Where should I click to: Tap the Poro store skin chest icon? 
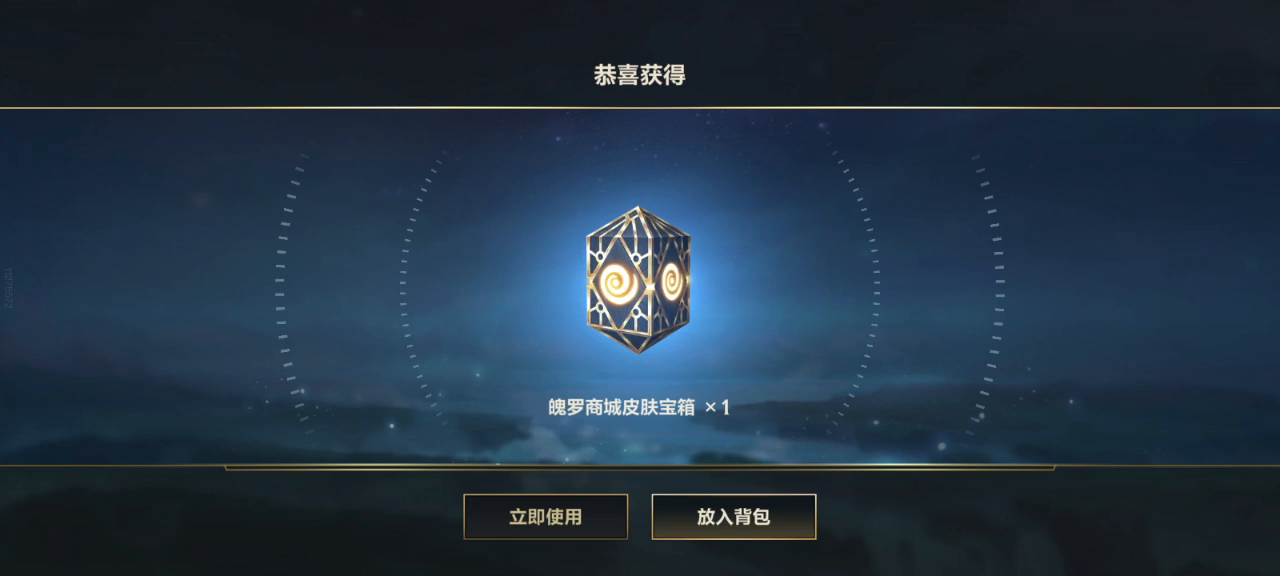[x=638, y=279]
